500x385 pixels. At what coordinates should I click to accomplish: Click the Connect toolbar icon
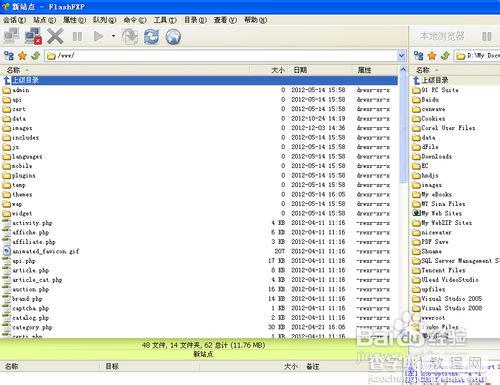point(11,36)
